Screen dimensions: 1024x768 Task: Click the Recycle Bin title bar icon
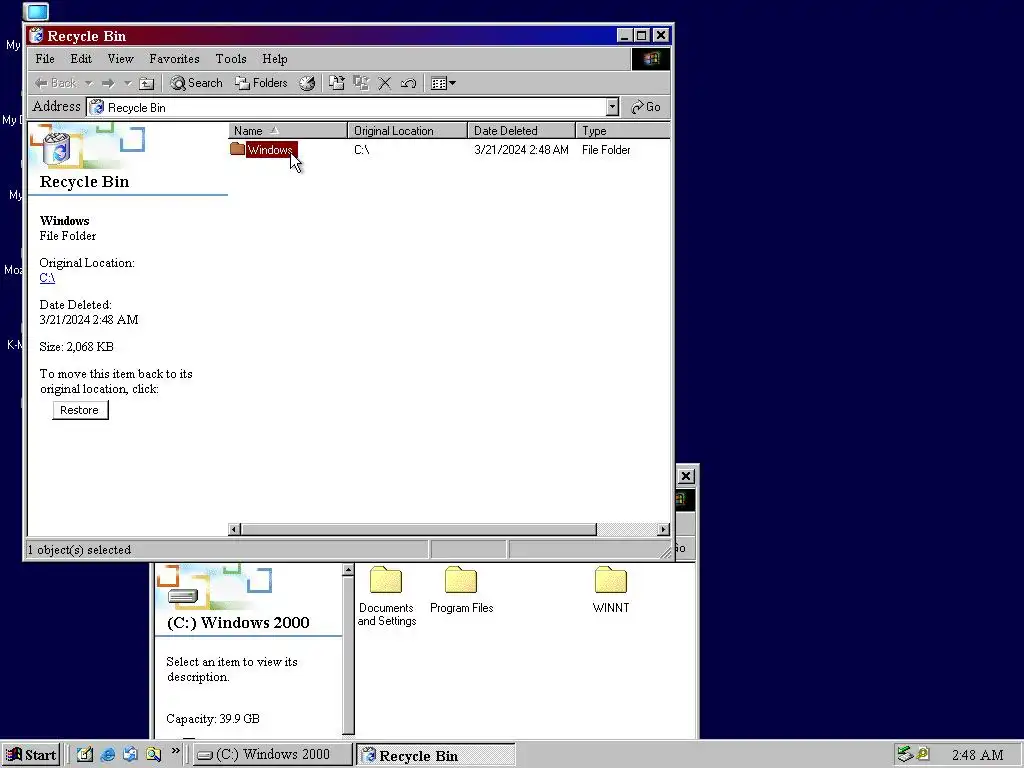(37, 35)
